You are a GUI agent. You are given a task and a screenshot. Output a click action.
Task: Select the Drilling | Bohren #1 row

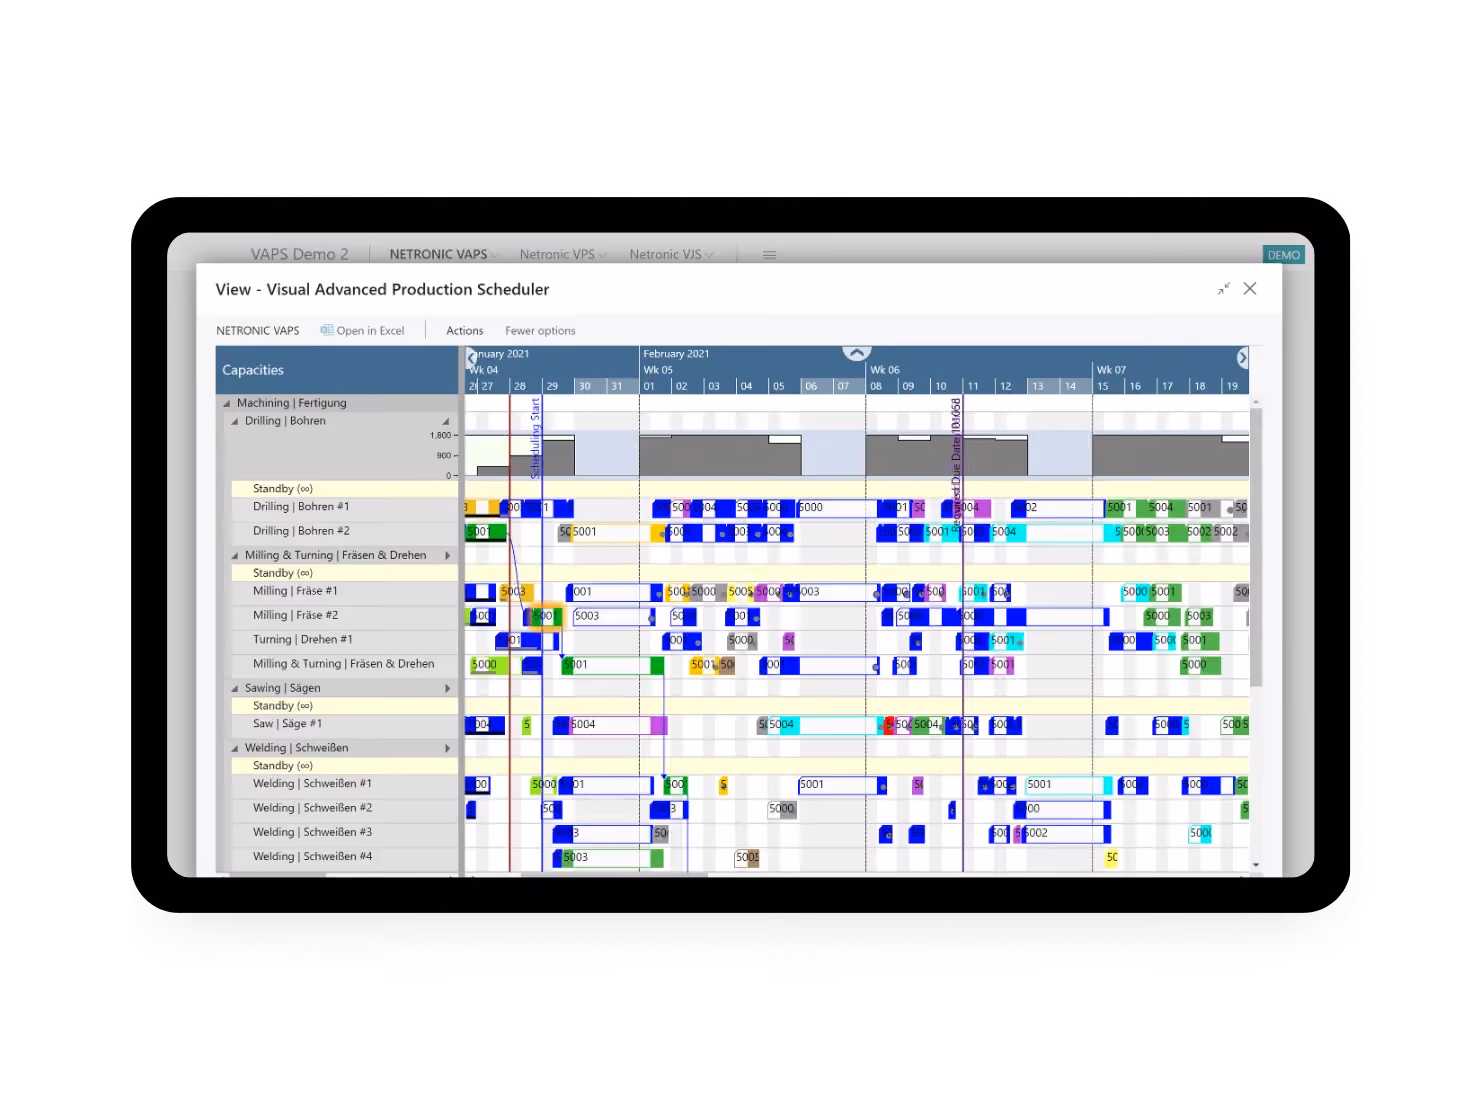click(x=344, y=507)
